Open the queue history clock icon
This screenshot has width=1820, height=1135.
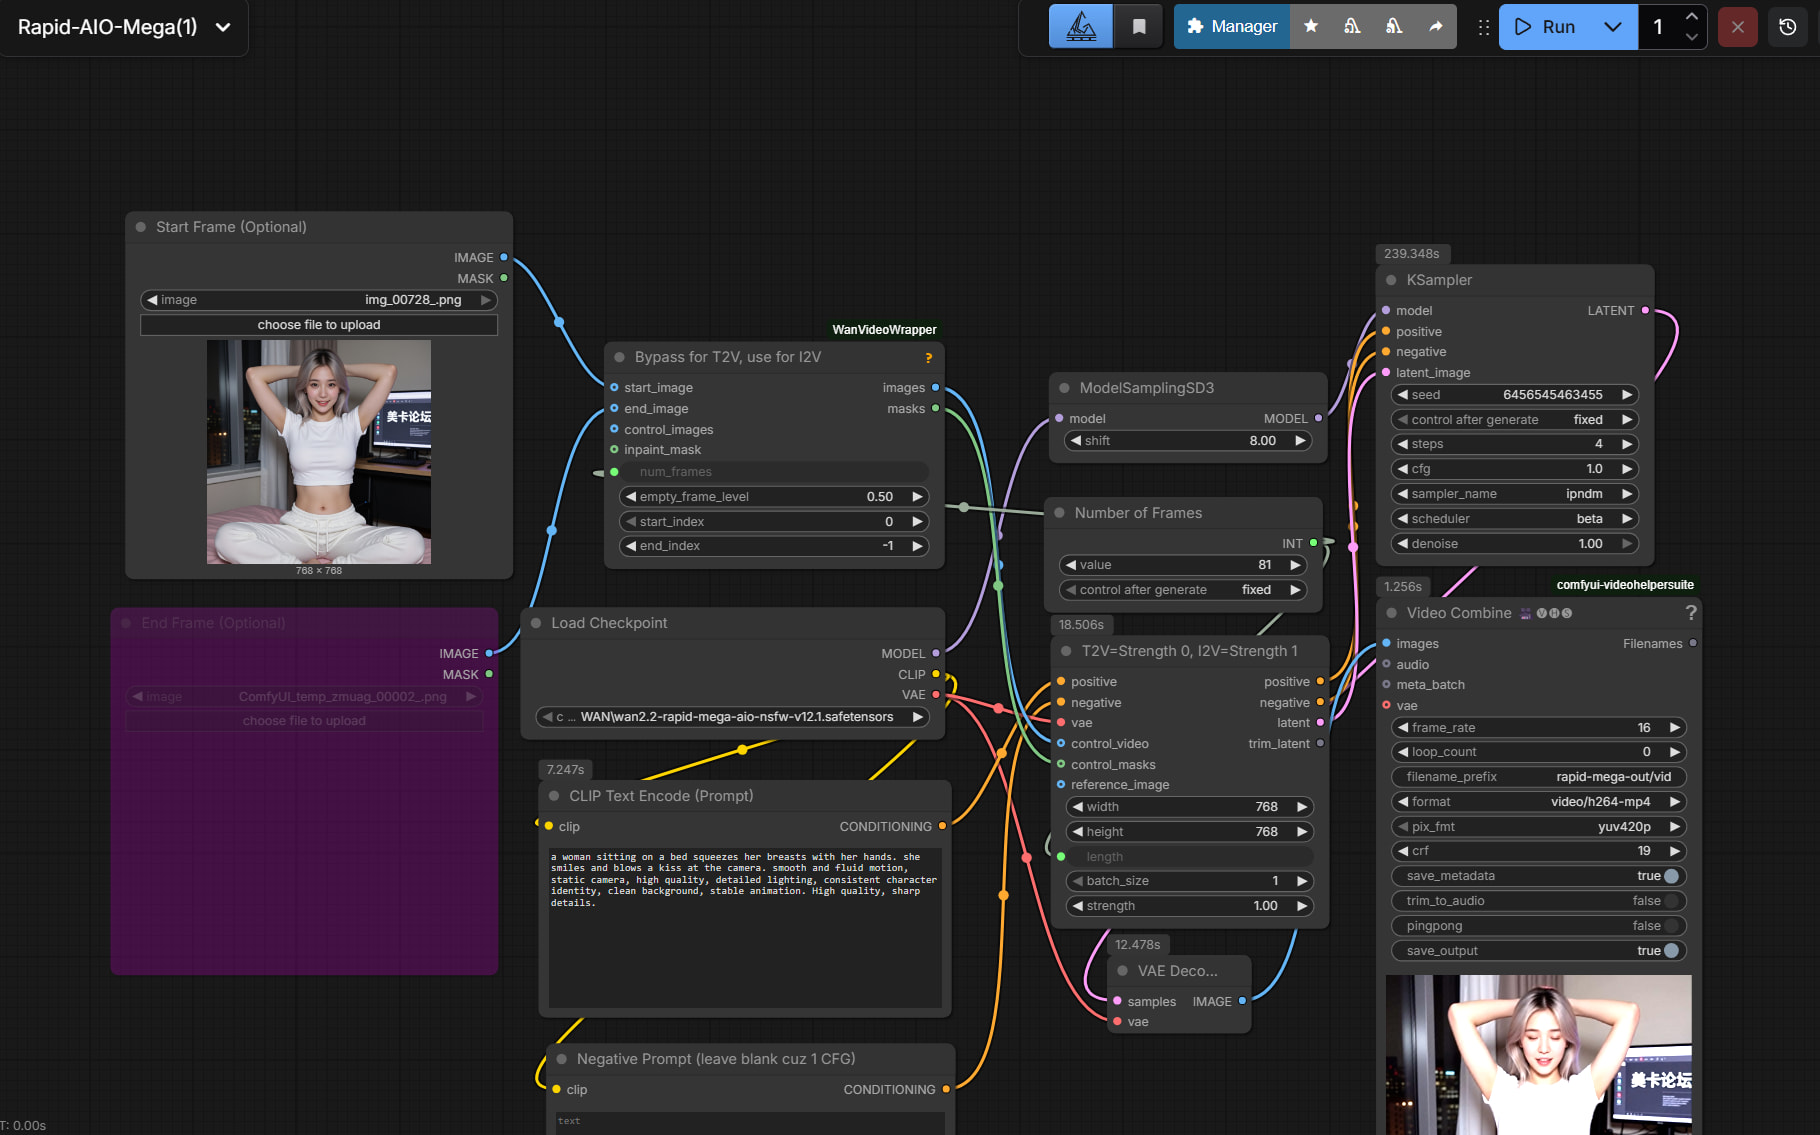tap(1787, 27)
